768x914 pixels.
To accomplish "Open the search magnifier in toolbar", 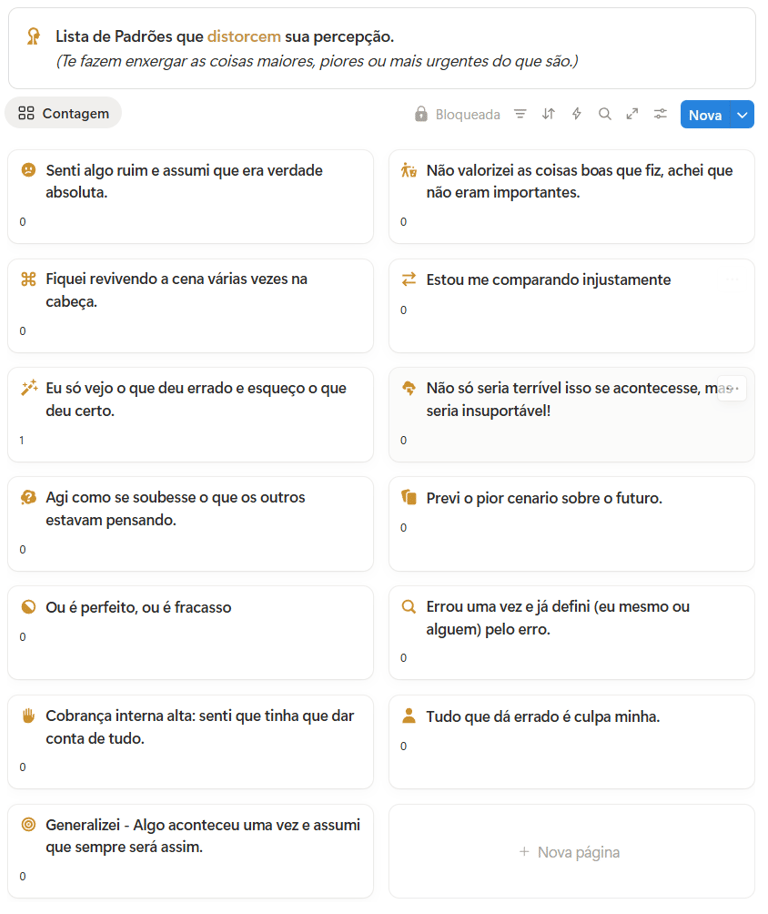I will pos(604,114).
